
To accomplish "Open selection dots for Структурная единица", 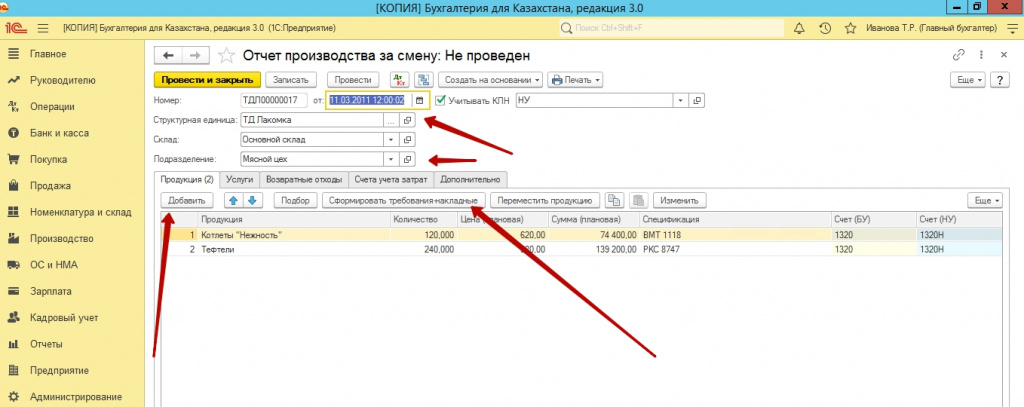I will coord(391,120).
